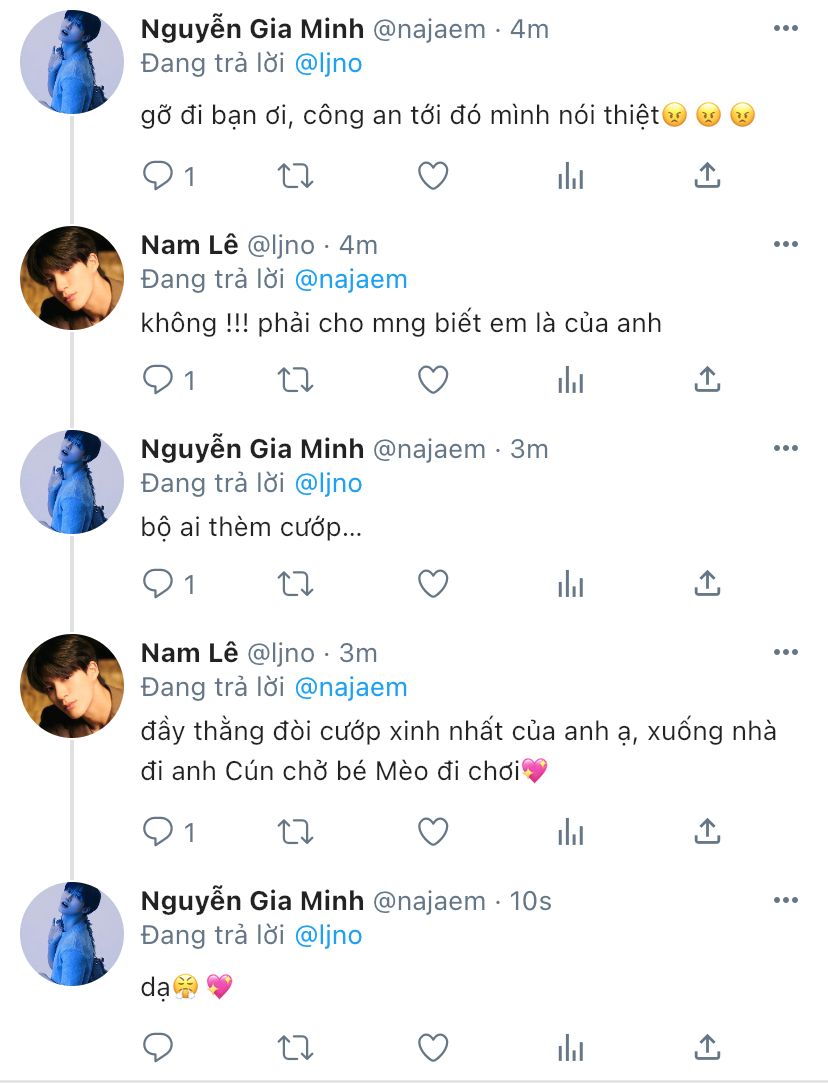
Task: Retweet the "không !!! phải cho mng" tweet
Action: [x=295, y=380]
